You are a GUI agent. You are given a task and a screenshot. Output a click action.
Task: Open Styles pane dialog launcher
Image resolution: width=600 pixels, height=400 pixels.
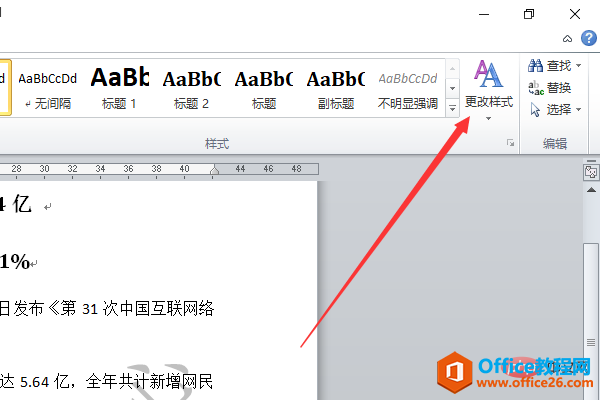(x=510, y=143)
